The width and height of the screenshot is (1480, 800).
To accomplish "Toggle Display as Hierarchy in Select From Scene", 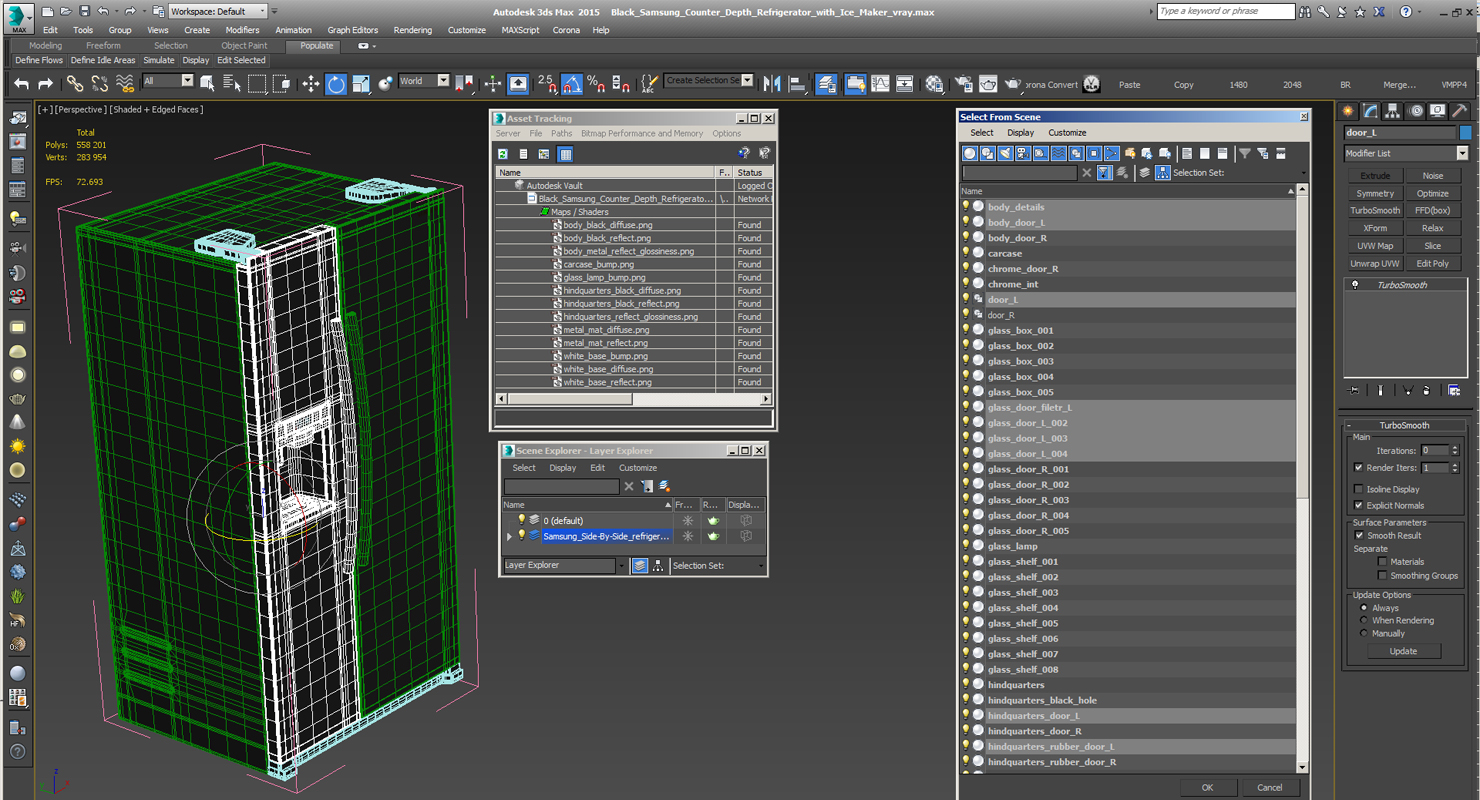I will [1163, 173].
